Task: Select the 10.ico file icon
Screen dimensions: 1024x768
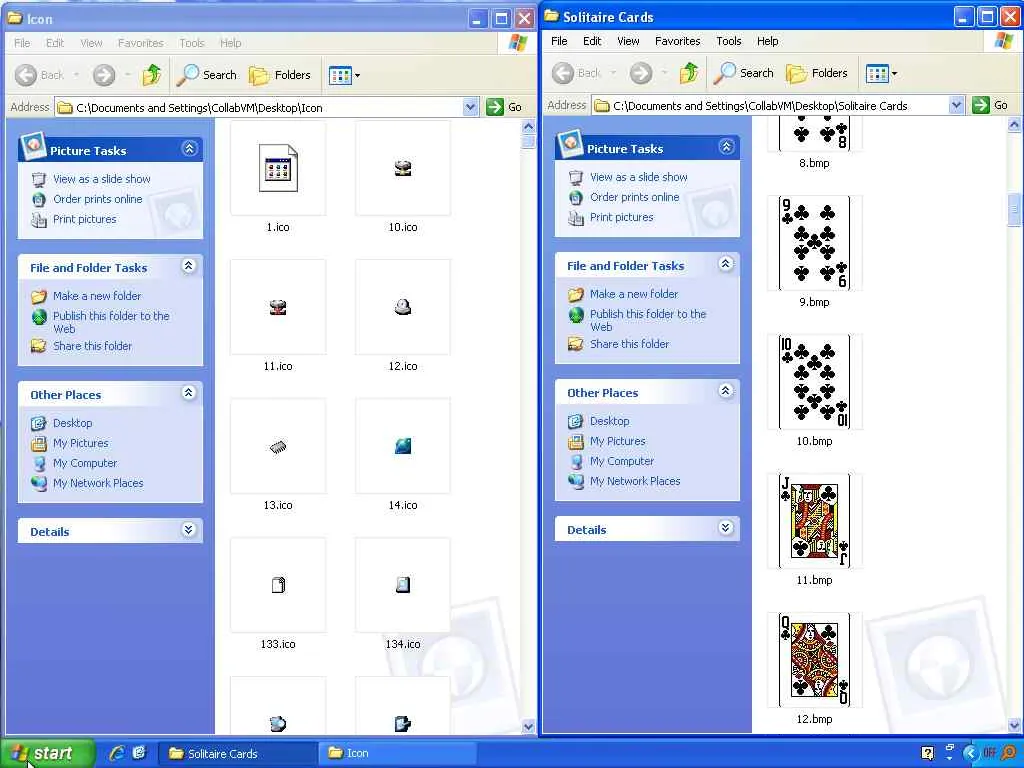Action: click(x=403, y=168)
